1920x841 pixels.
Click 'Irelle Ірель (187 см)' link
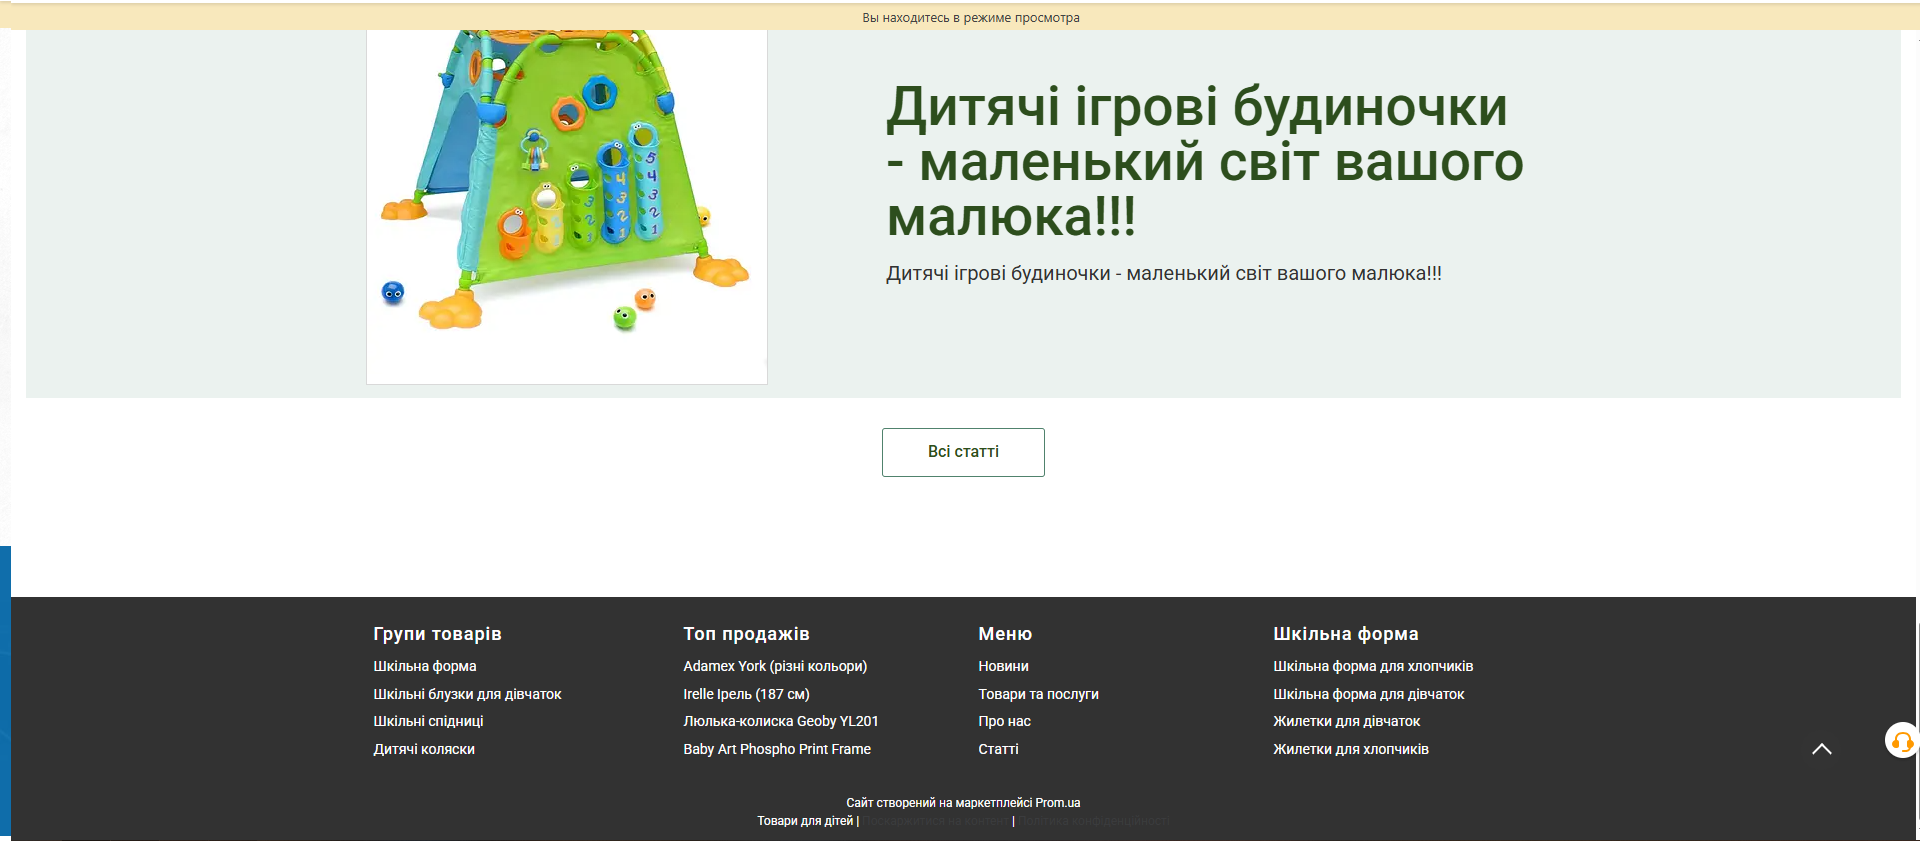tap(746, 694)
